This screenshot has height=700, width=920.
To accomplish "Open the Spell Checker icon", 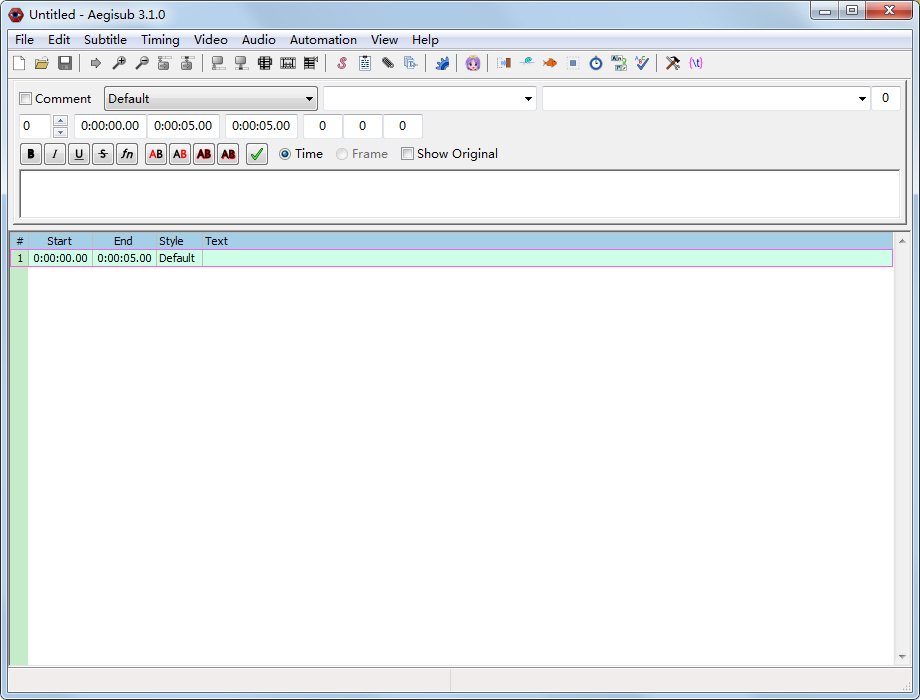I will [642, 63].
